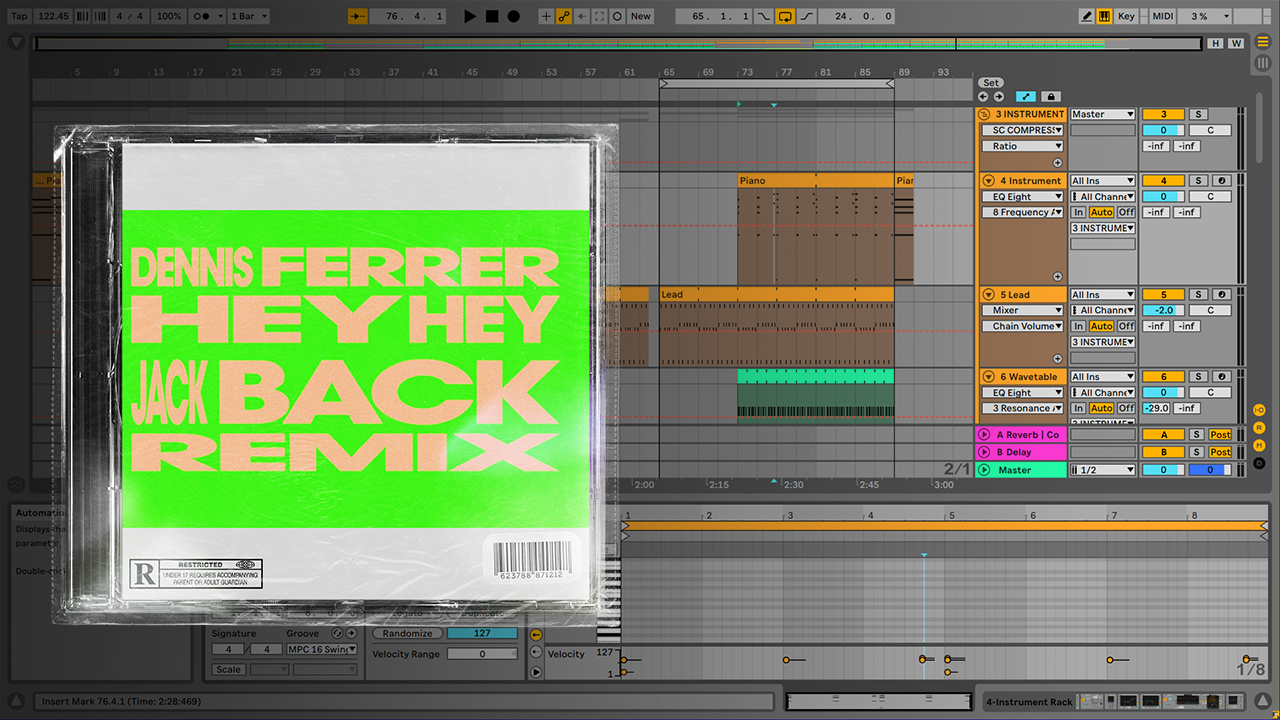Toggle the blue automation mode icon
1280x720 pixels.
tap(1026, 97)
